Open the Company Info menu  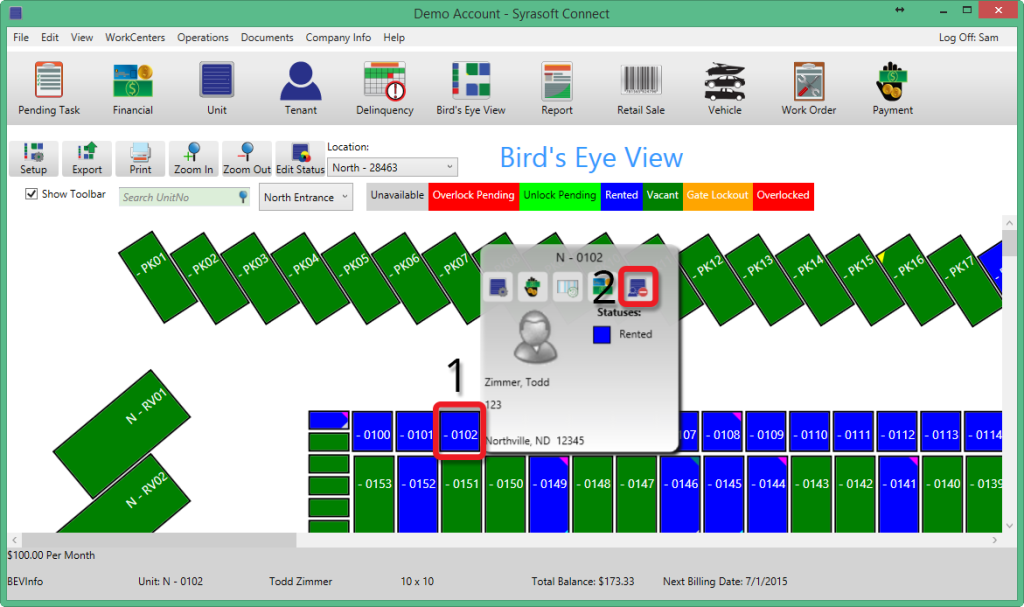point(338,37)
